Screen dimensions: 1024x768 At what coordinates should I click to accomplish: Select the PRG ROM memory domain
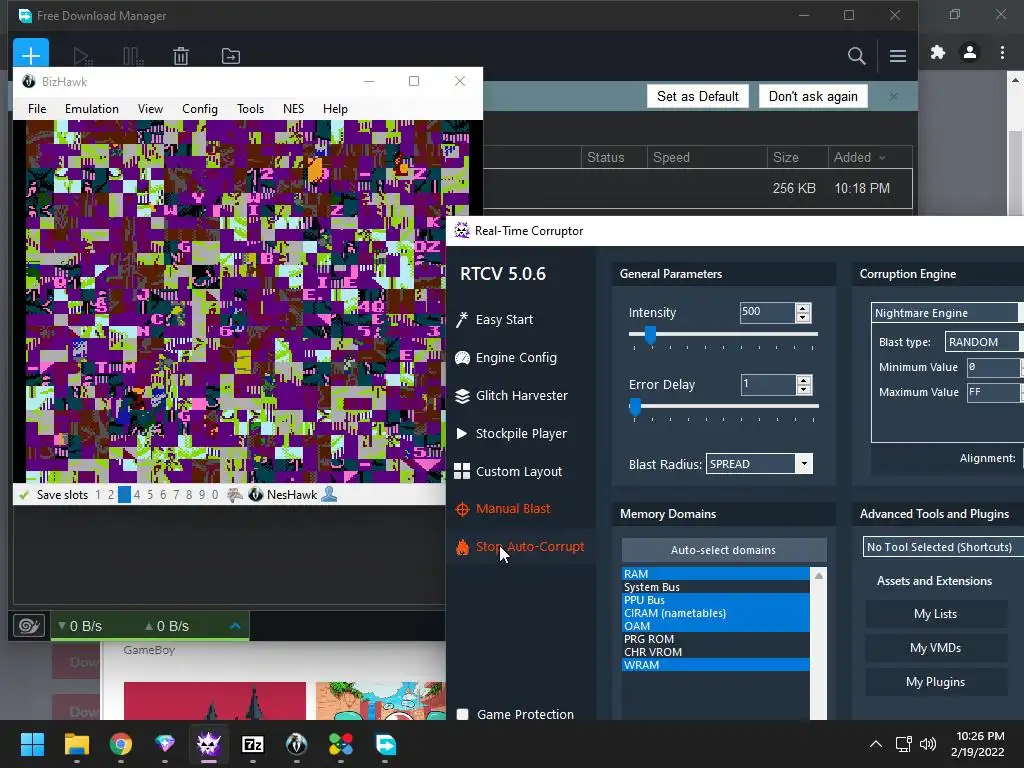click(716, 639)
